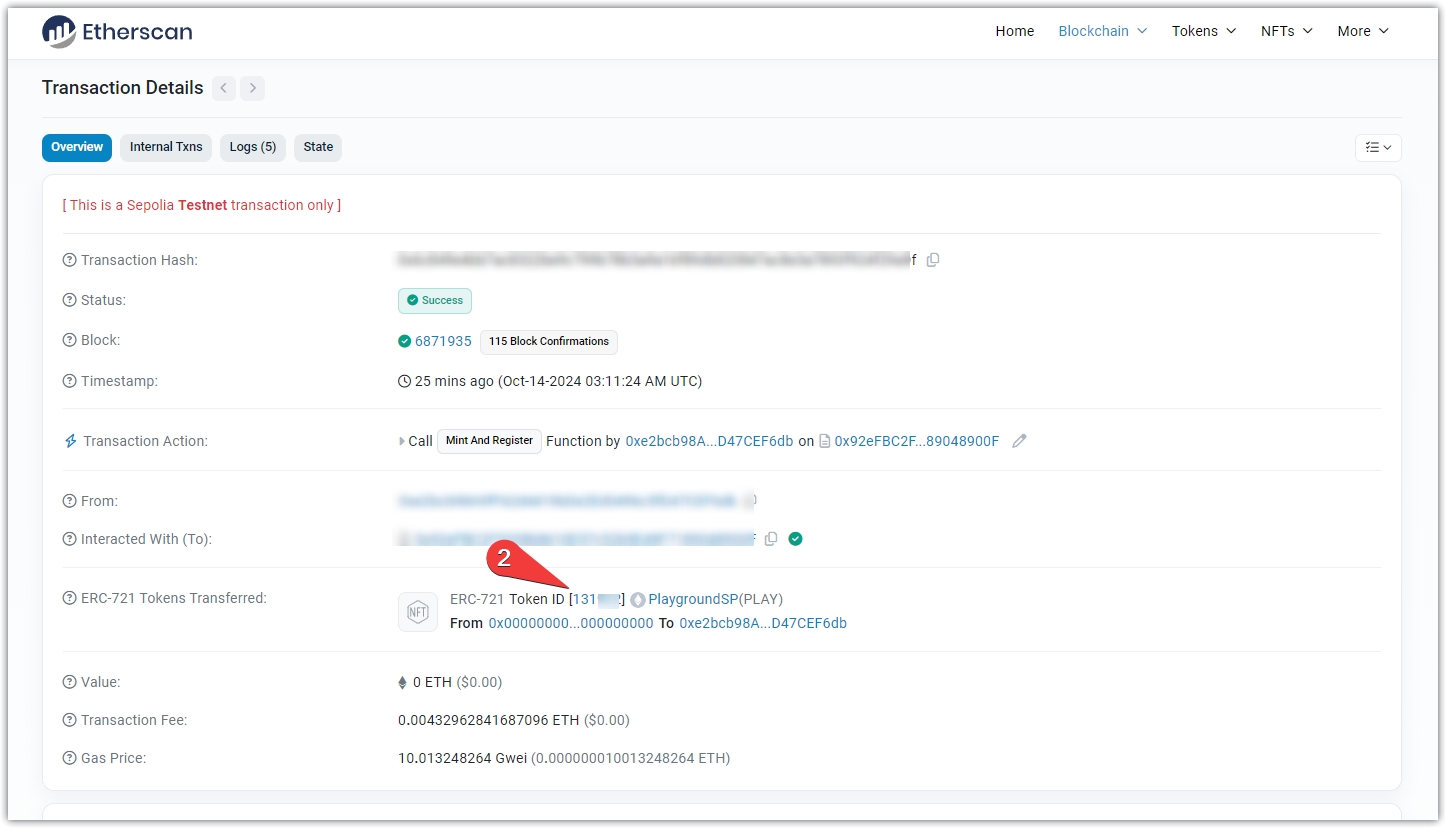Click the Etherscan logo
Screen dimensions: 1446x828
click(x=117, y=32)
